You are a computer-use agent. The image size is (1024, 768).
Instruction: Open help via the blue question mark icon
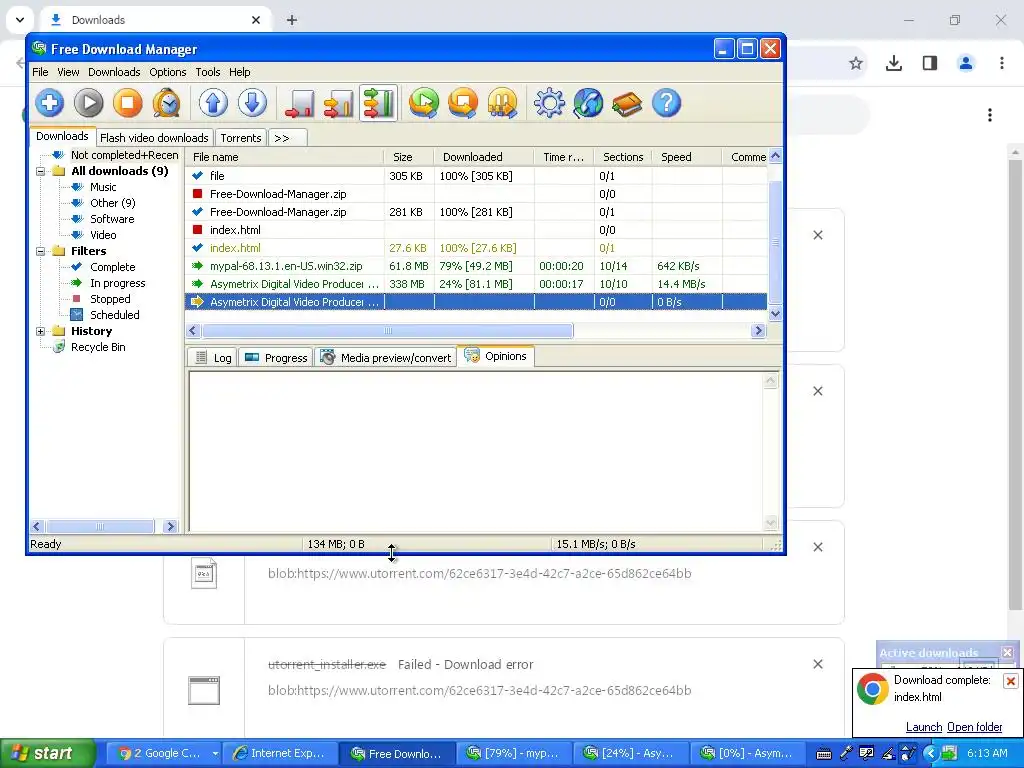click(666, 103)
